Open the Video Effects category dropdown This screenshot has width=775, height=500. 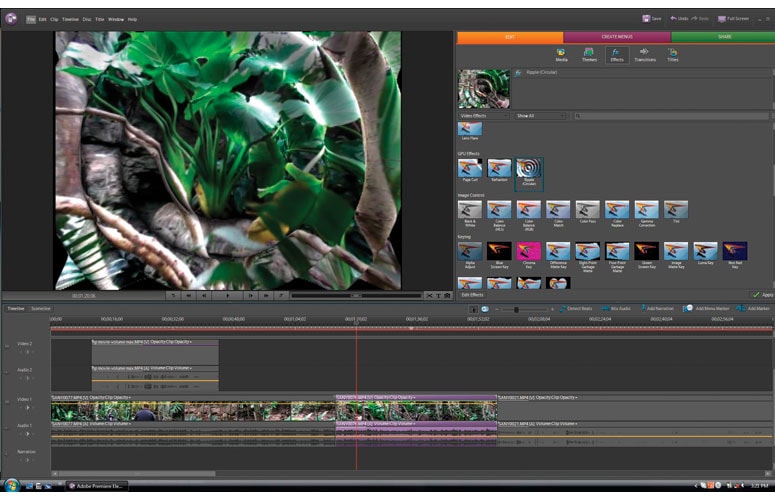(x=483, y=116)
